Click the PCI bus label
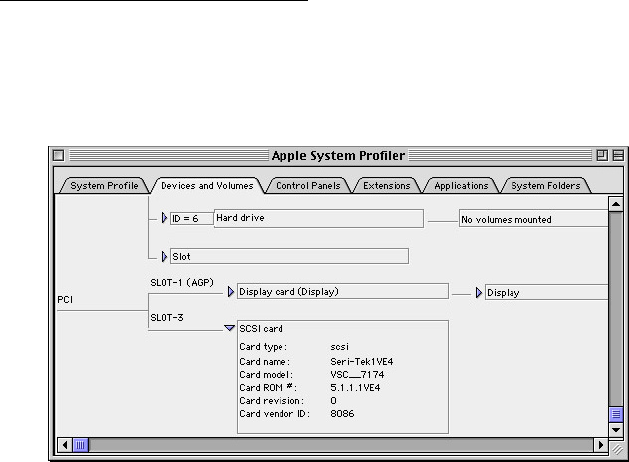629x462 pixels. (65, 300)
